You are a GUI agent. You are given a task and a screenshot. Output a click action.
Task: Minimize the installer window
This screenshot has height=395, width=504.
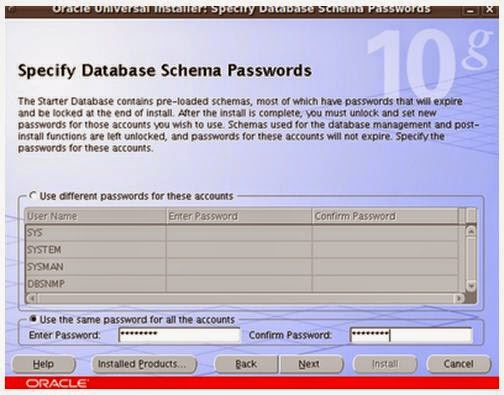tap(470, 11)
